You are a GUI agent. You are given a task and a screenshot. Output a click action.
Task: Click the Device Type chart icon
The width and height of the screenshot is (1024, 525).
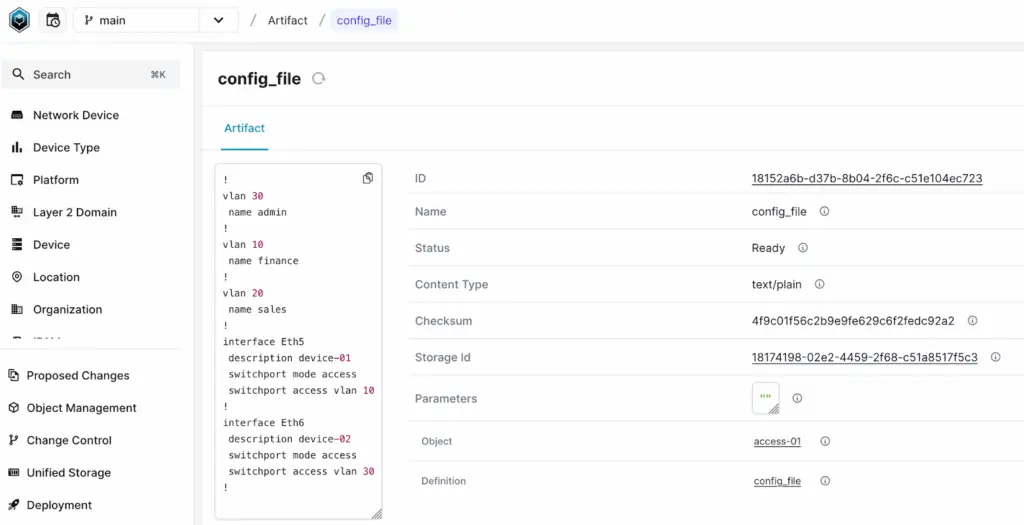pos(17,148)
